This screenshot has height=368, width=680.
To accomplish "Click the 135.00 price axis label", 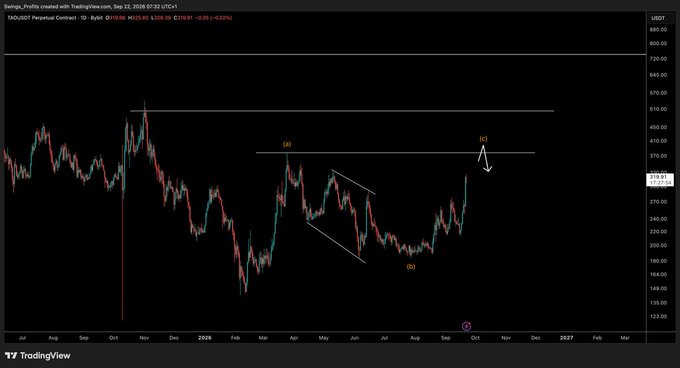I will [x=658, y=303].
